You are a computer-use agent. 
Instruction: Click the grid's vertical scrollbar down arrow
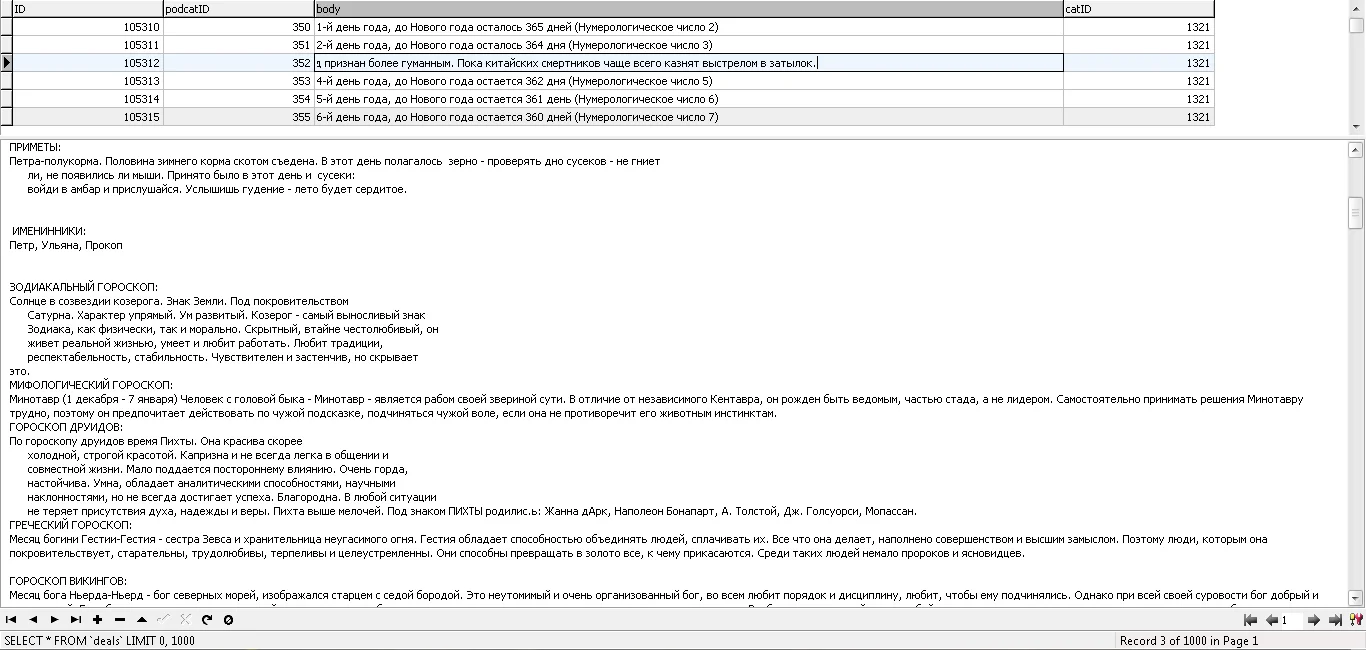pyautogui.click(x=1357, y=127)
